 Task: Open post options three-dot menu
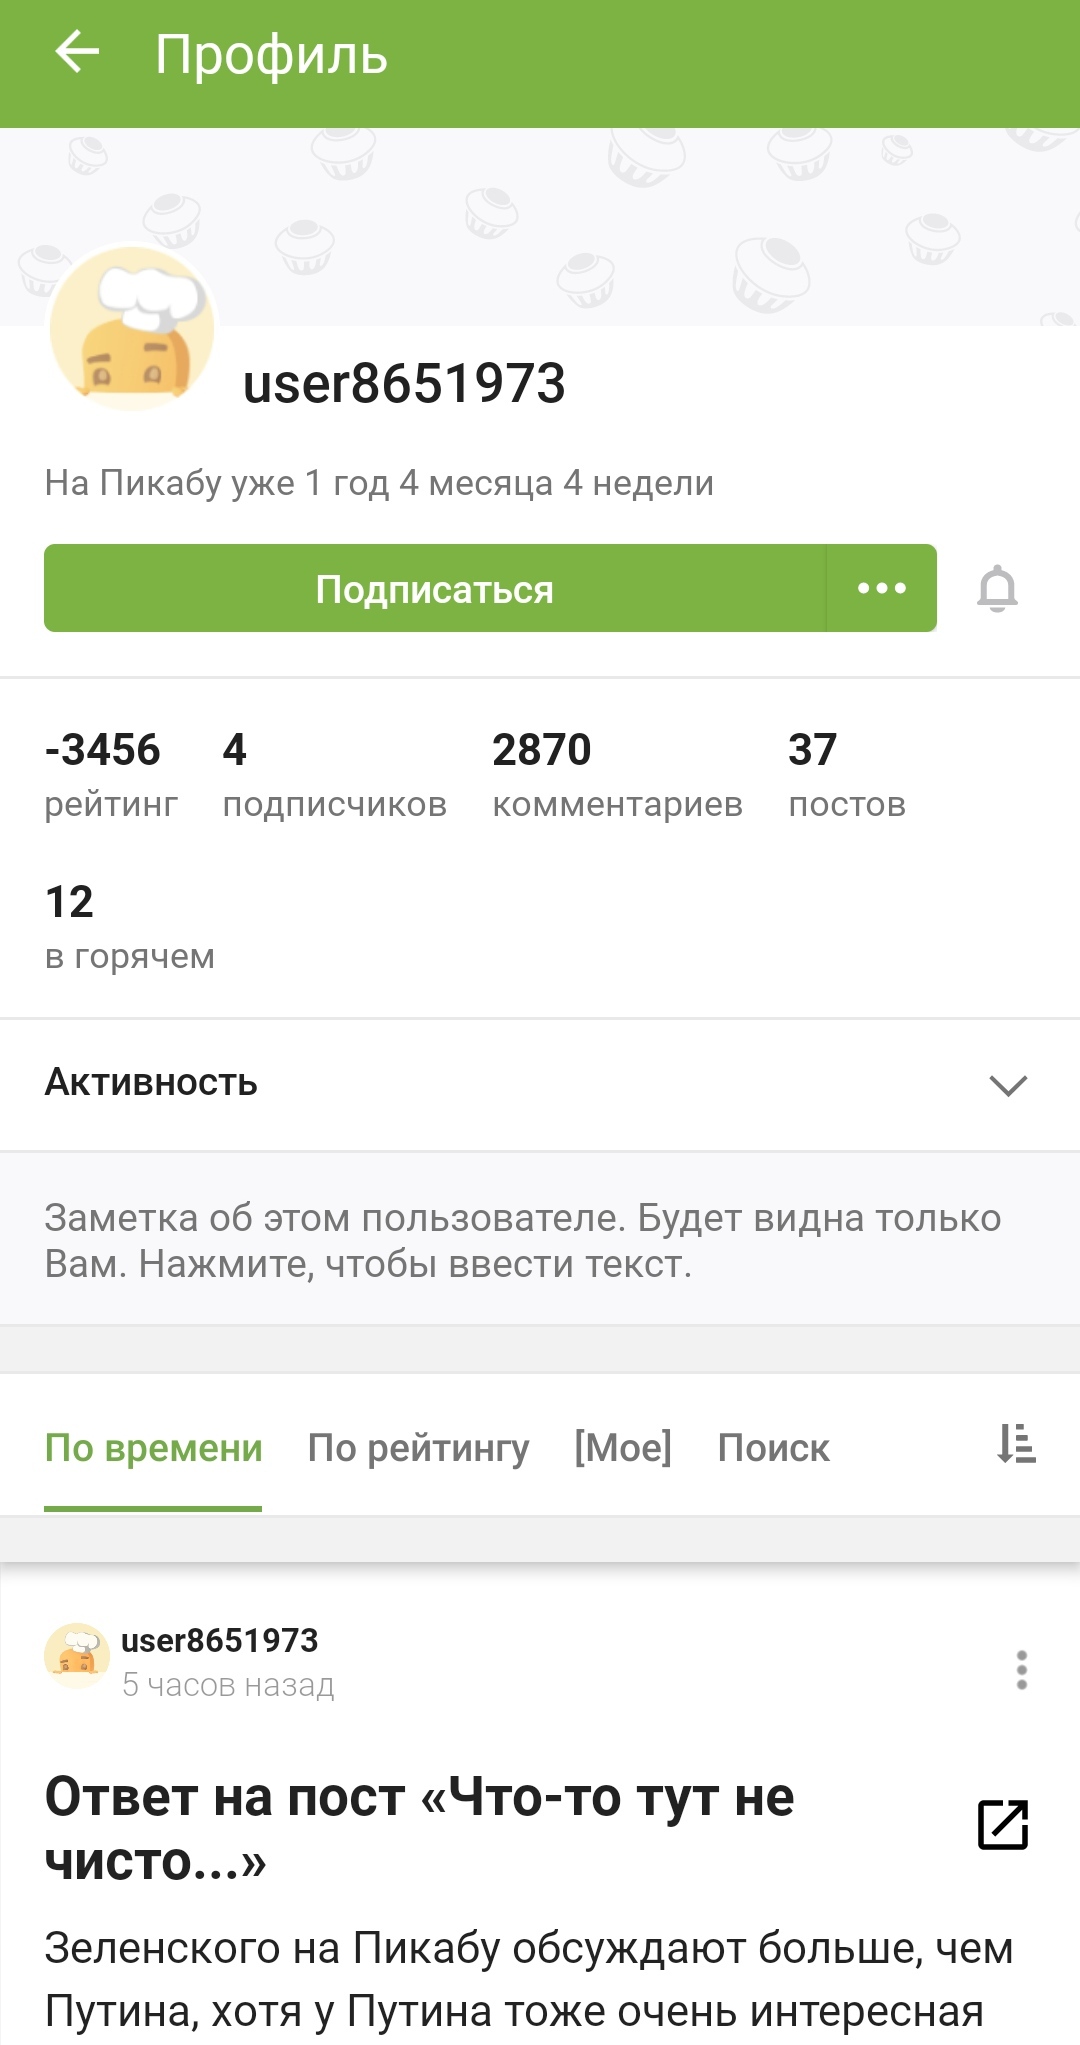[1021, 1670]
